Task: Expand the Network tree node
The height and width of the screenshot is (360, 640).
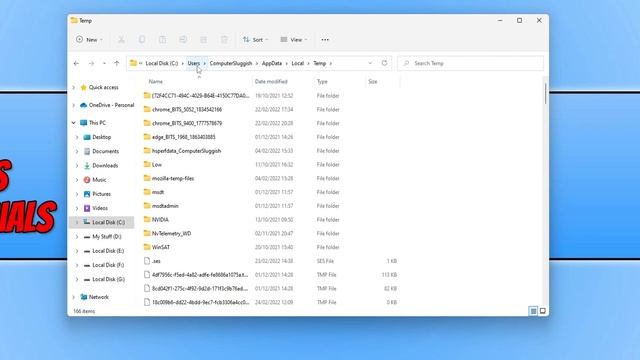Action: tap(73, 297)
